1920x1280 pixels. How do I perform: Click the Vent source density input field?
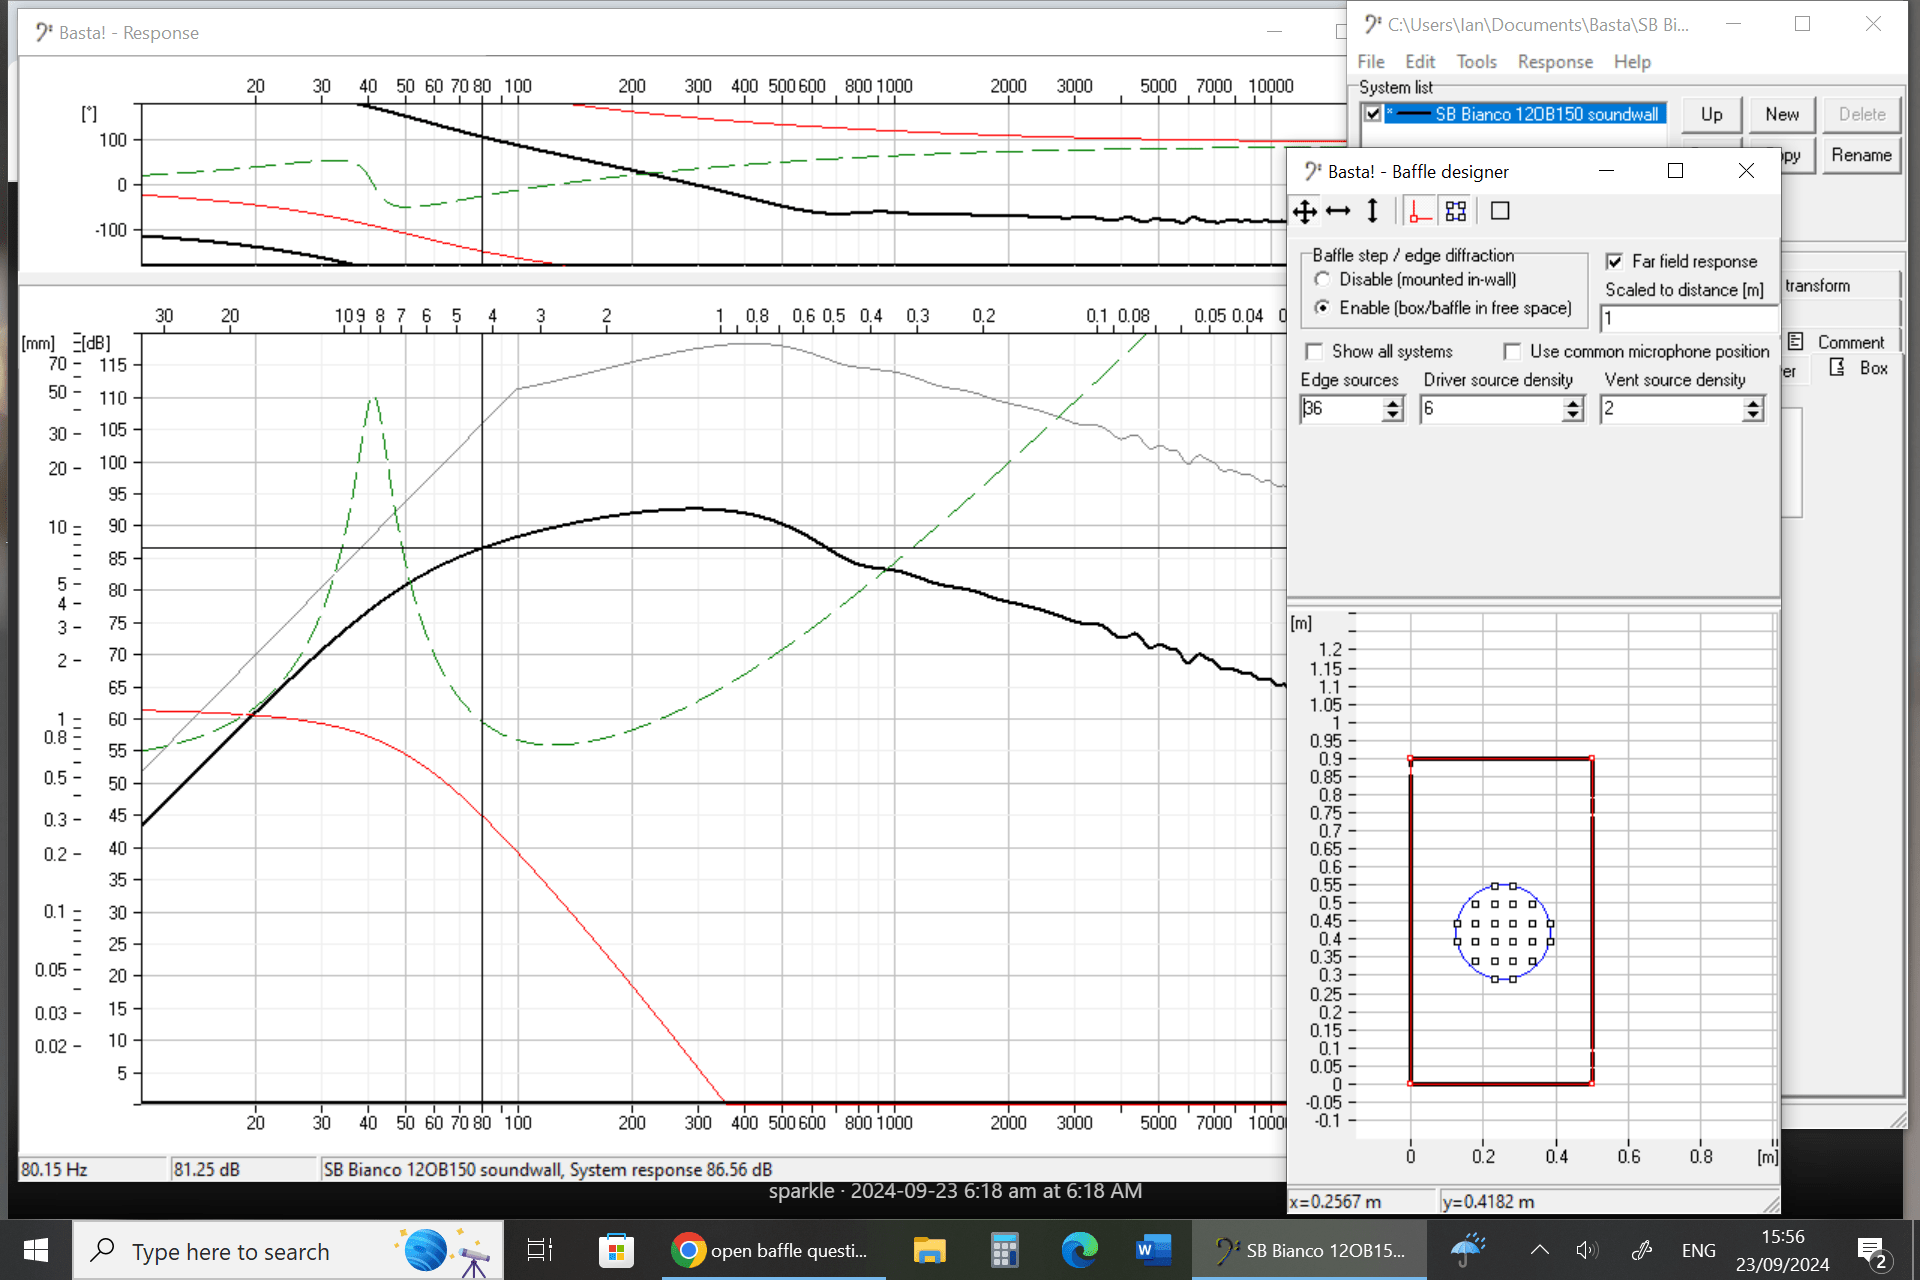pos(1672,409)
